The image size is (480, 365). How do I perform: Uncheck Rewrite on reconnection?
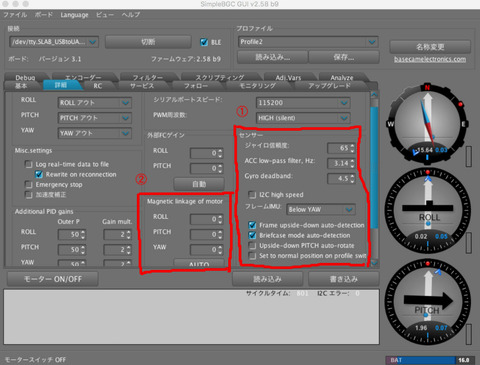pyautogui.click(x=39, y=174)
